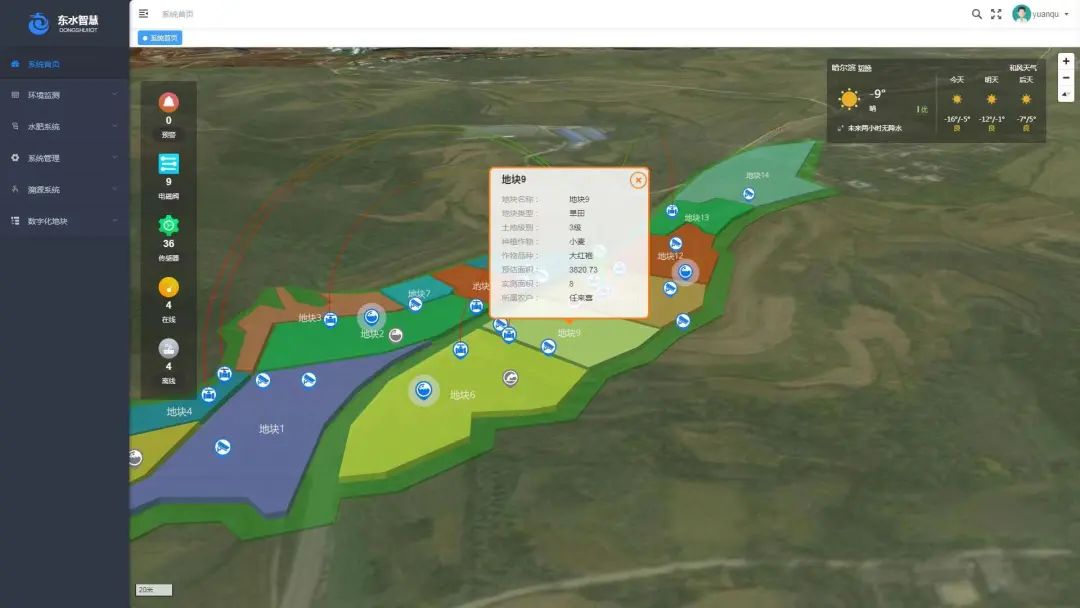Zoom out the map with minus button
This screenshot has width=1080, height=608.
(1066, 78)
